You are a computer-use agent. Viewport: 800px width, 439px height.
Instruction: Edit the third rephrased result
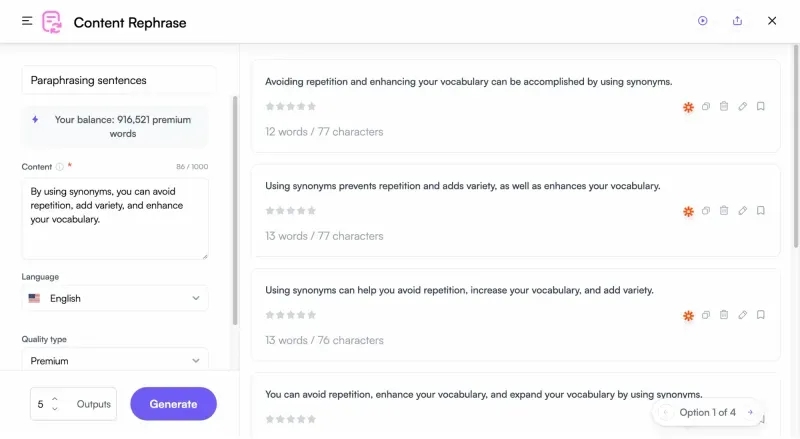742,315
